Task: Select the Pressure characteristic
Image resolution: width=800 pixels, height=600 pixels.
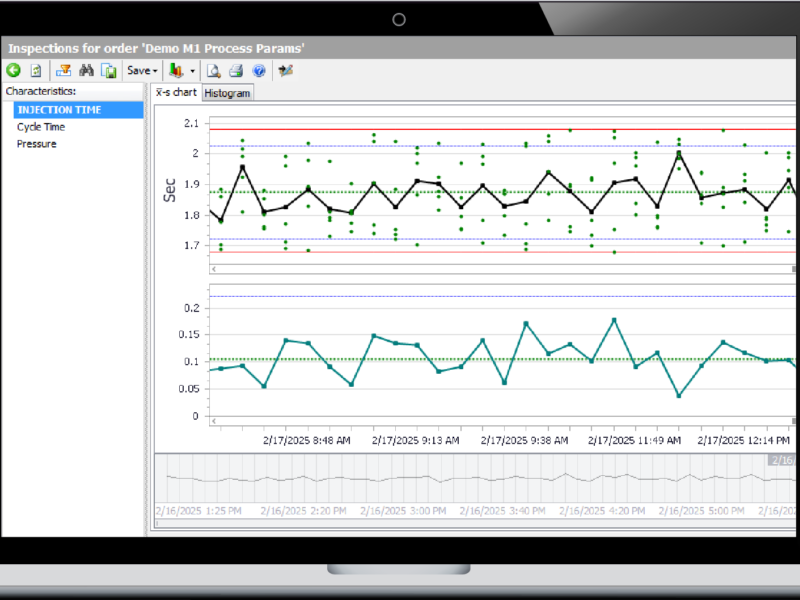Action: (36, 143)
